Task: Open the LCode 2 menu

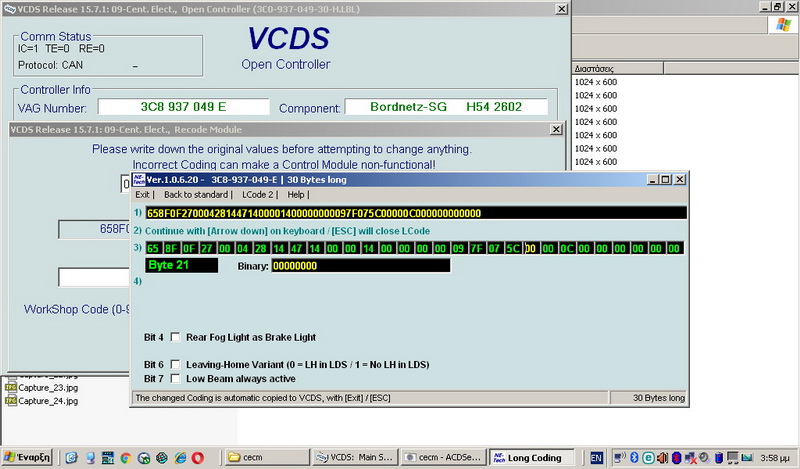Action: [258, 194]
